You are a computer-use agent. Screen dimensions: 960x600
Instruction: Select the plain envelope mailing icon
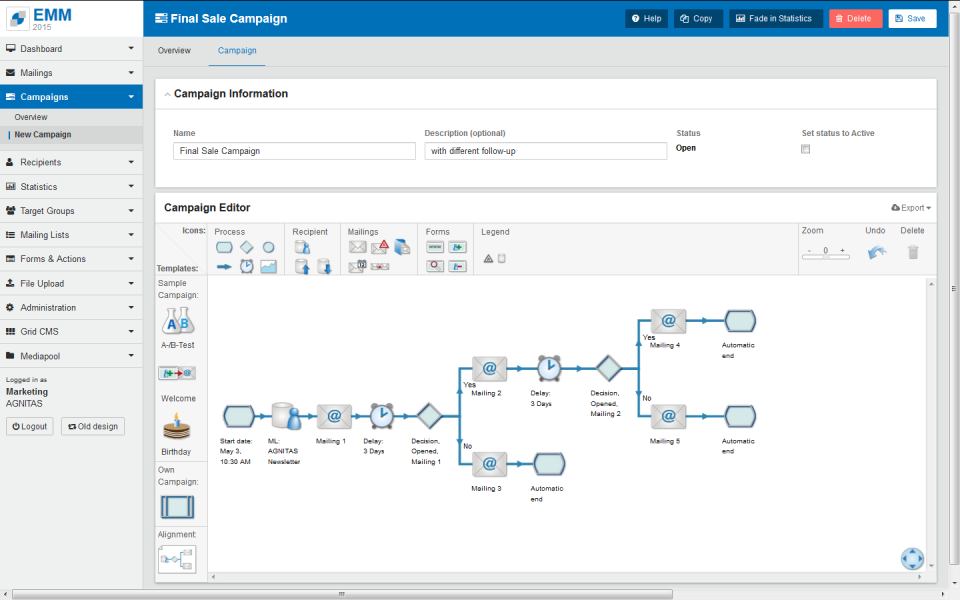coord(358,247)
